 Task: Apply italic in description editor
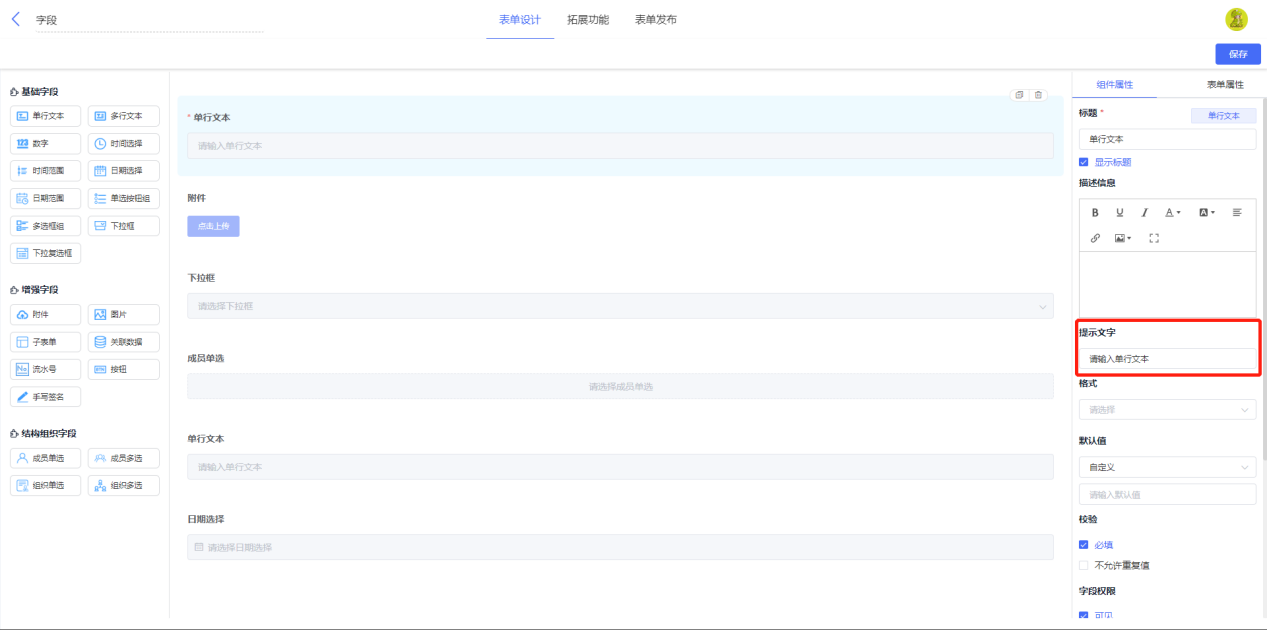pyautogui.click(x=1145, y=212)
